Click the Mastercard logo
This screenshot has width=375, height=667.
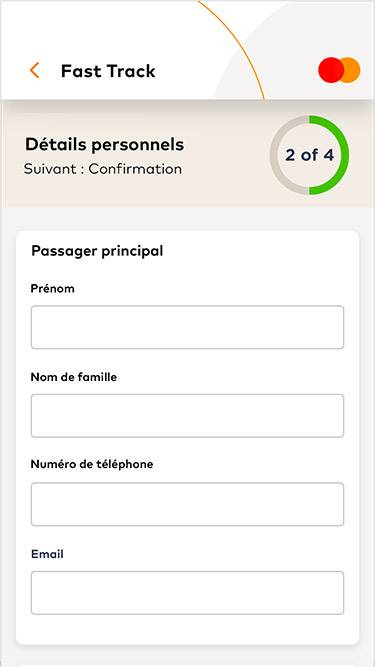pos(339,70)
